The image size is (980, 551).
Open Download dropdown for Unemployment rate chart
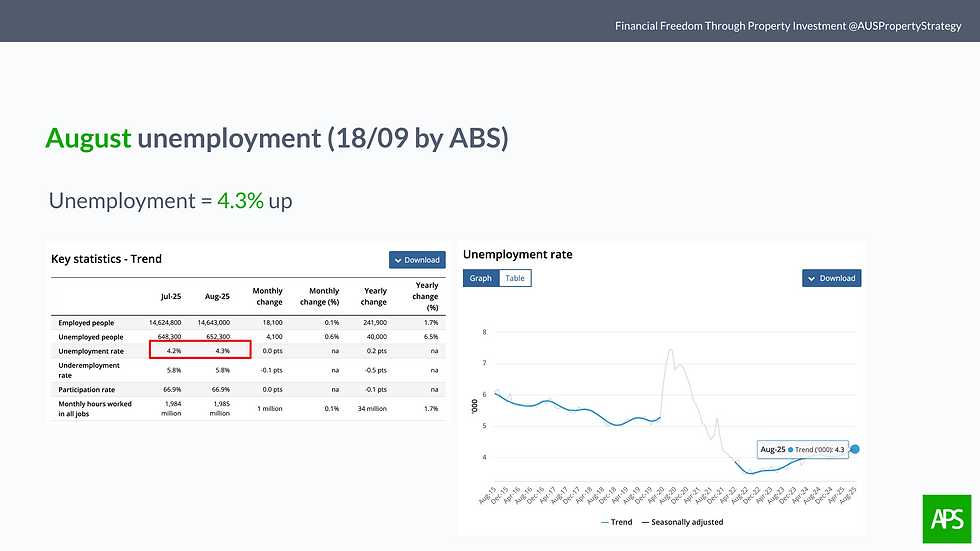coord(831,278)
